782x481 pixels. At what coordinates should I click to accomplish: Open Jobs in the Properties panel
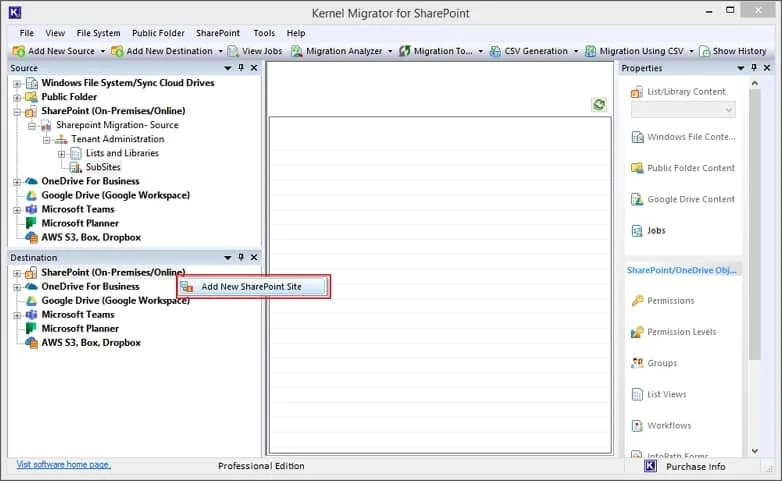tap(648, 231)
